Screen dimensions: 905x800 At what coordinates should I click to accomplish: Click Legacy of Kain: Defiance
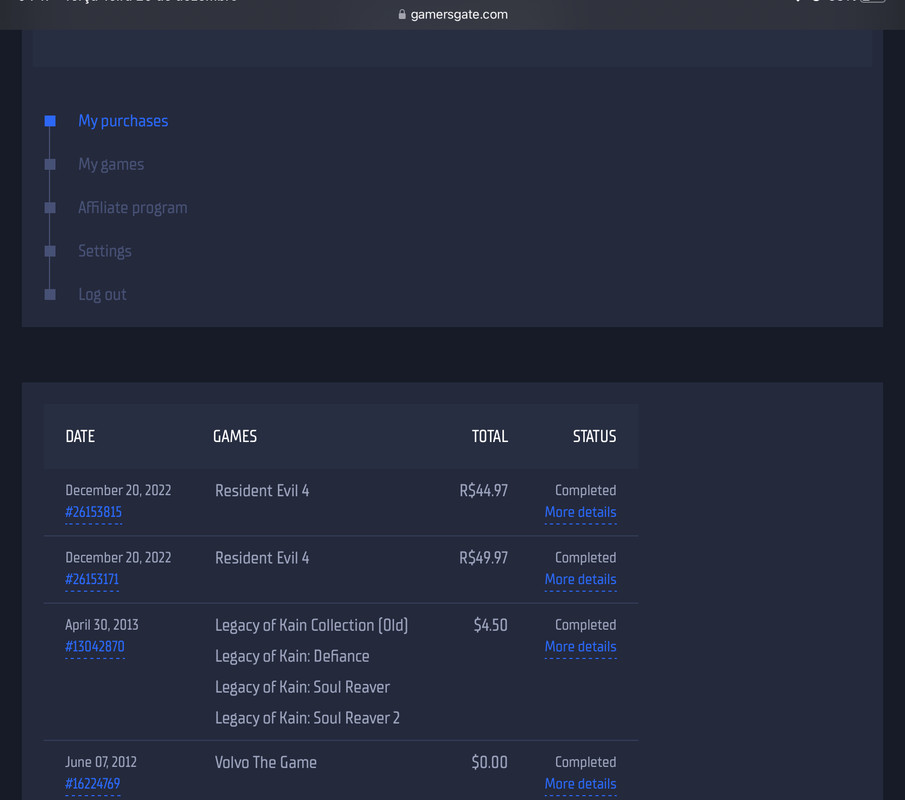tap(292, 656)
